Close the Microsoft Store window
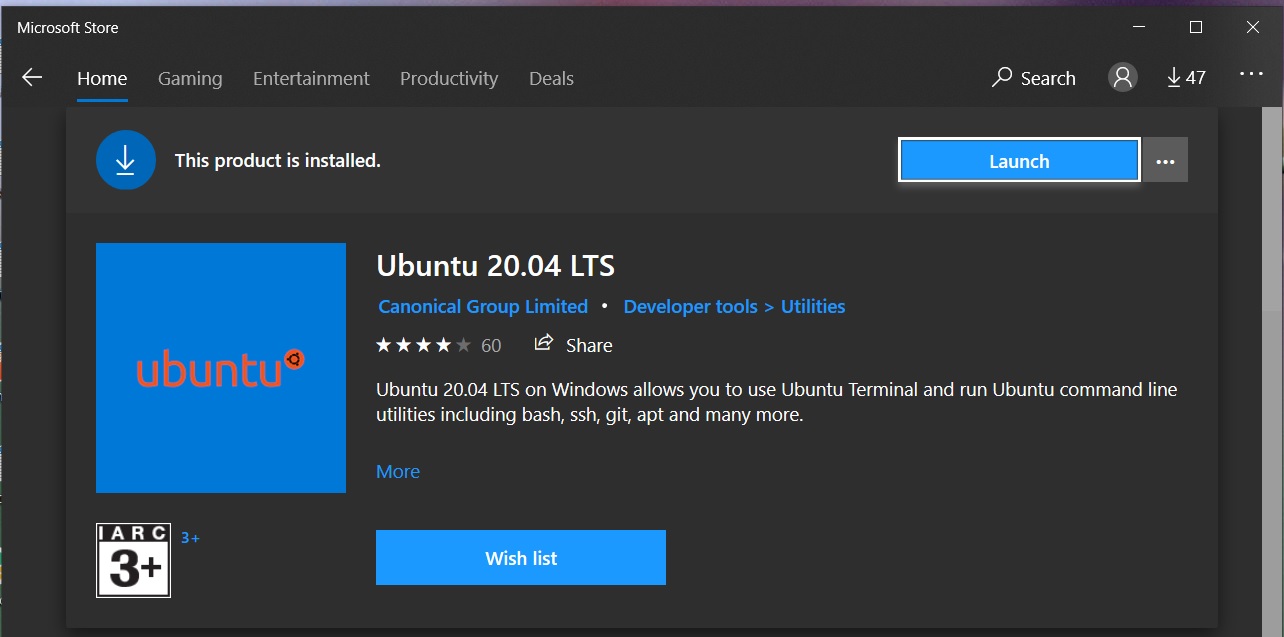The image size is (1284, 637). [x=1253, y=28]
